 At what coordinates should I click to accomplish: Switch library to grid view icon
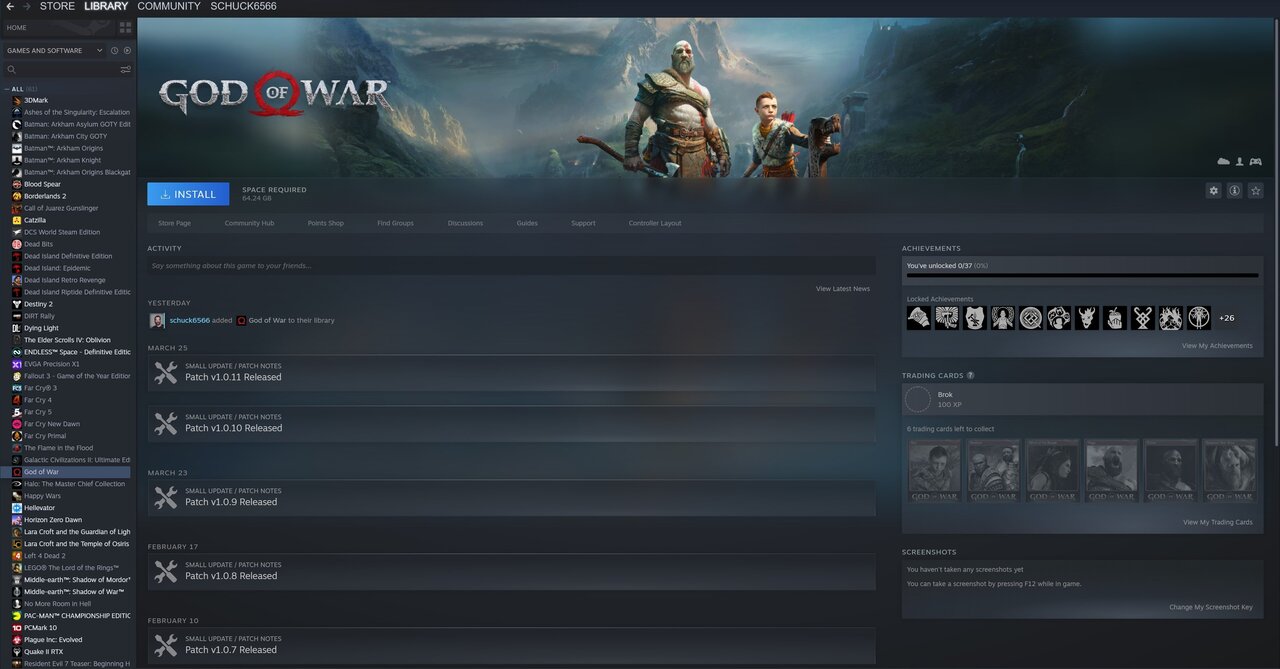click(x=124, y=28)
